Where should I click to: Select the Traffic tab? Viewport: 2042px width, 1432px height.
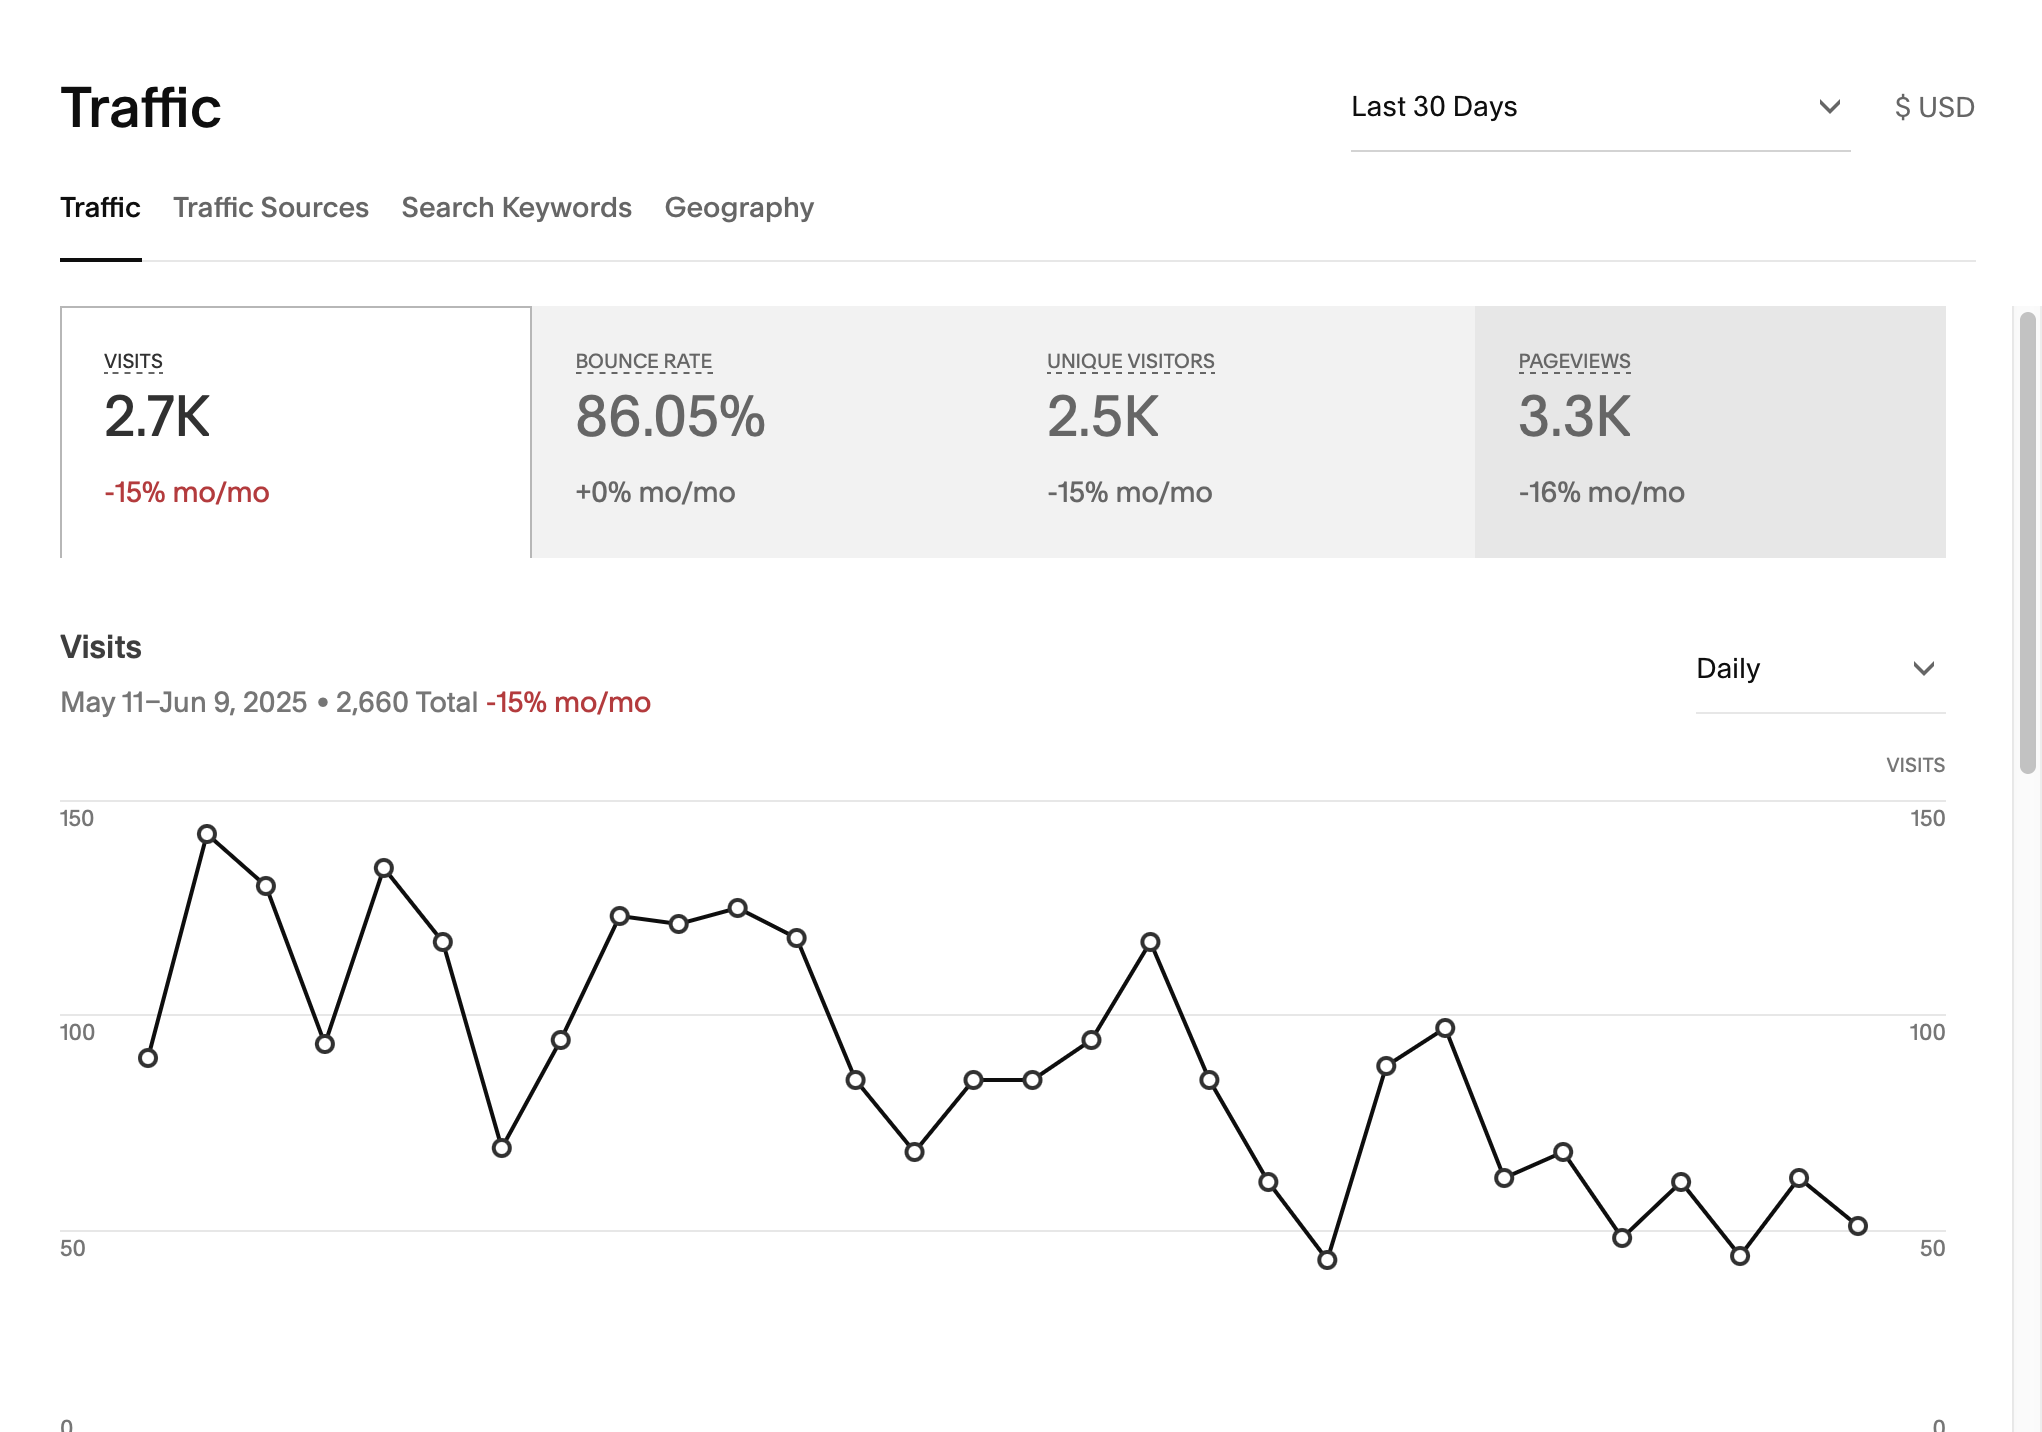[100, 207]
